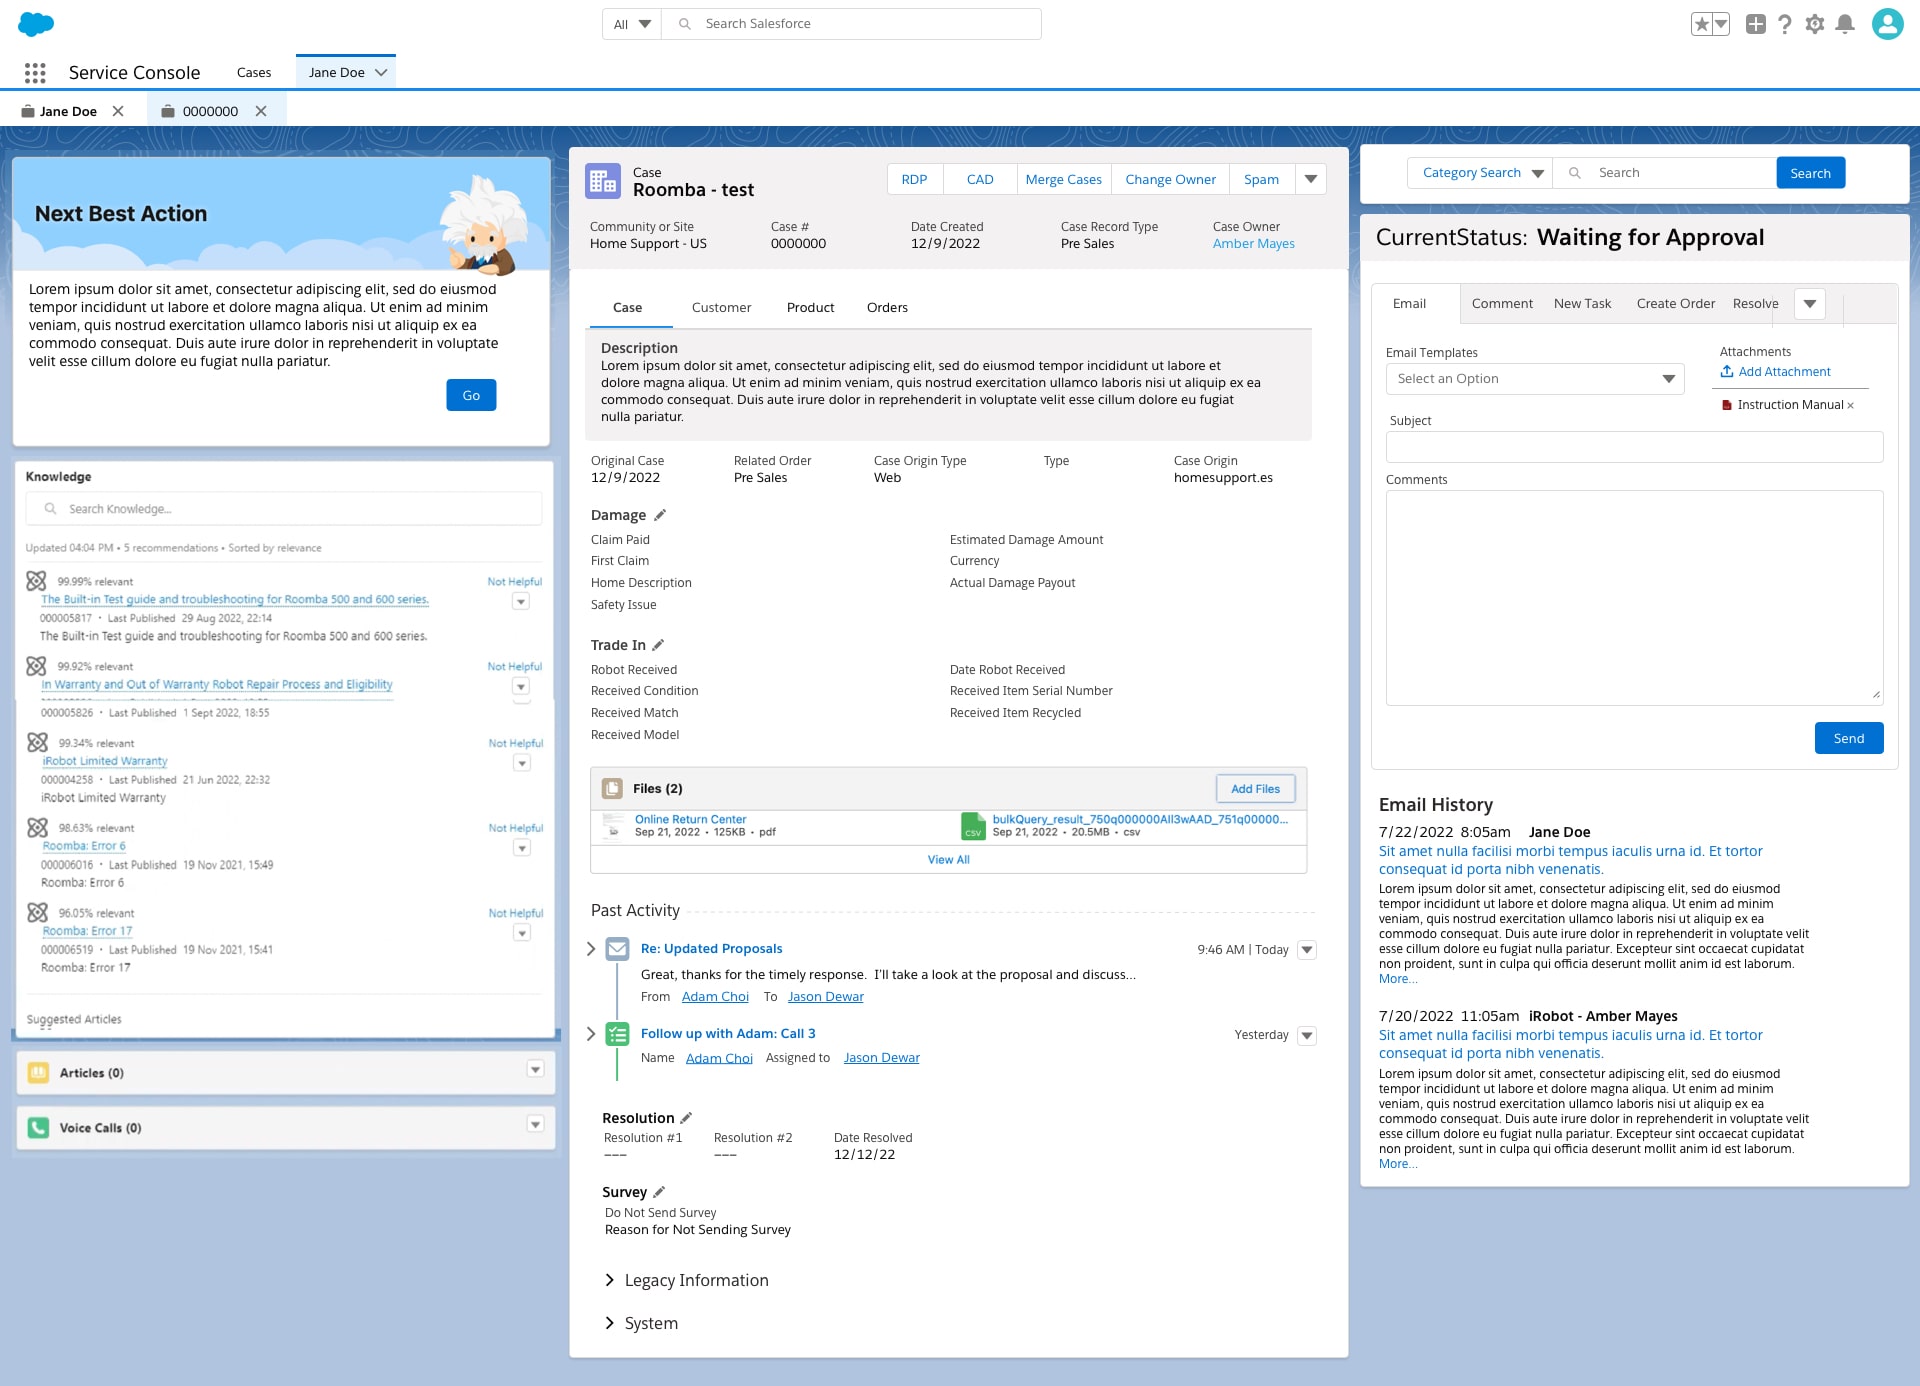Viewport: 1920px width, 1386px height.
Task: Open the Re: Updated Proposals action dropdown
Action: [x=1307, y=950]
